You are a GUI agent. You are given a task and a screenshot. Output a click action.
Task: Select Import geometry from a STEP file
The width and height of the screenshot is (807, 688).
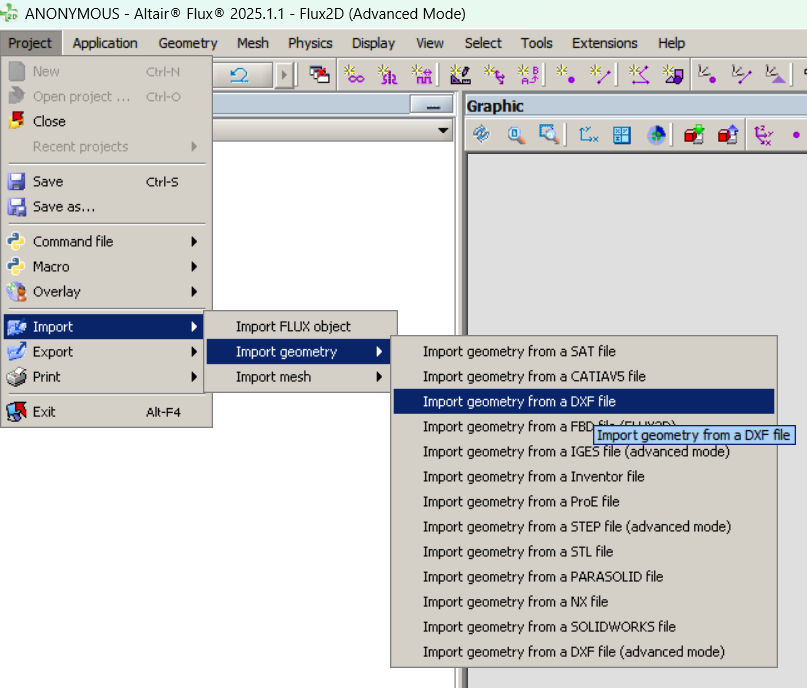click(584, 527)
